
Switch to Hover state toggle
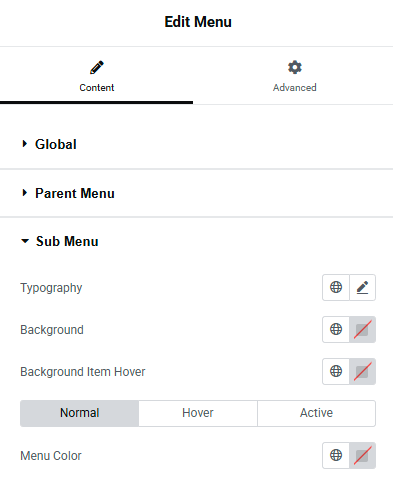tap(198, 413)
